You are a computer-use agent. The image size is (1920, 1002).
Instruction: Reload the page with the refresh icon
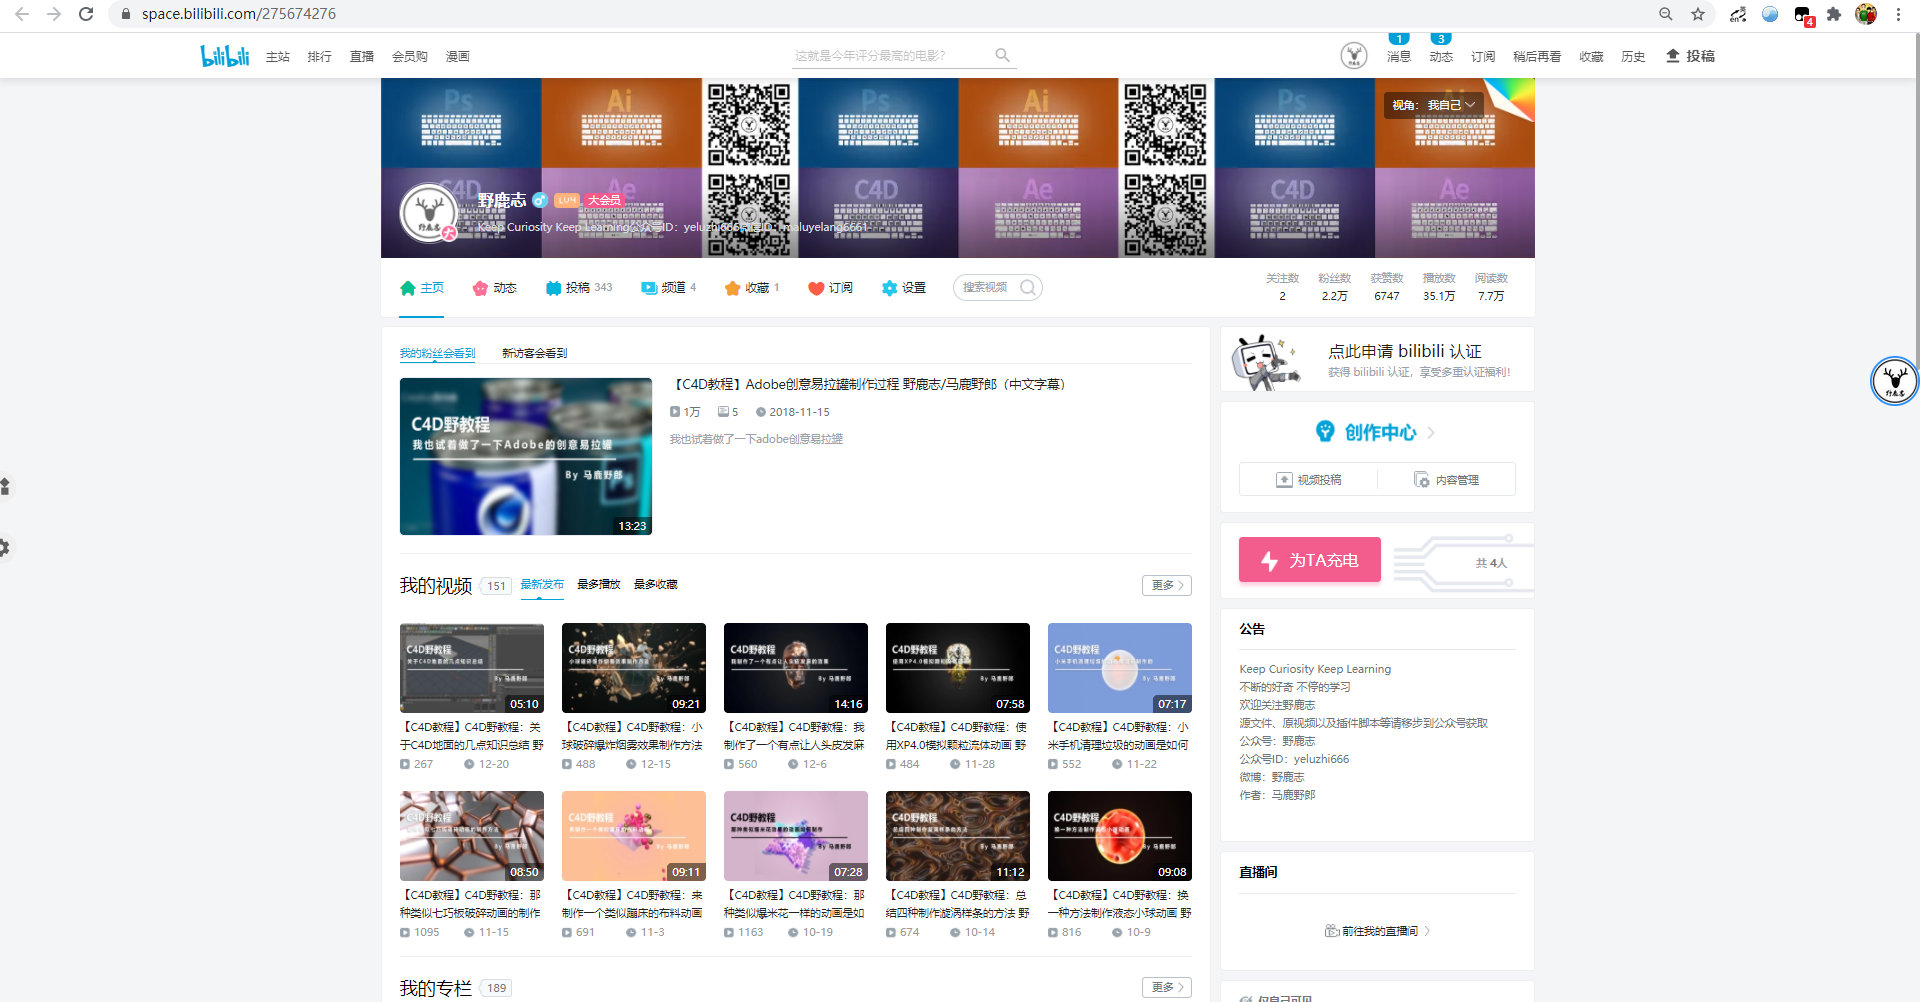coord(86,14)
